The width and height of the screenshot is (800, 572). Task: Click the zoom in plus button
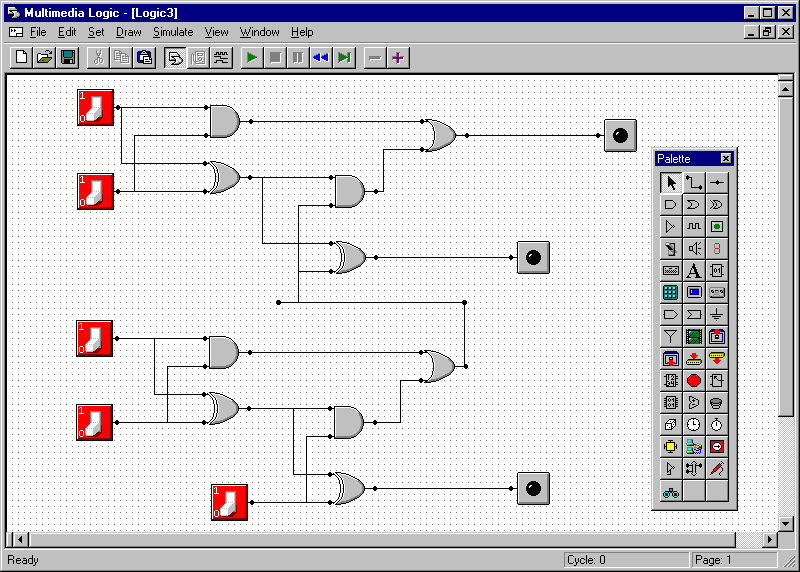click(x=398, y=57)
